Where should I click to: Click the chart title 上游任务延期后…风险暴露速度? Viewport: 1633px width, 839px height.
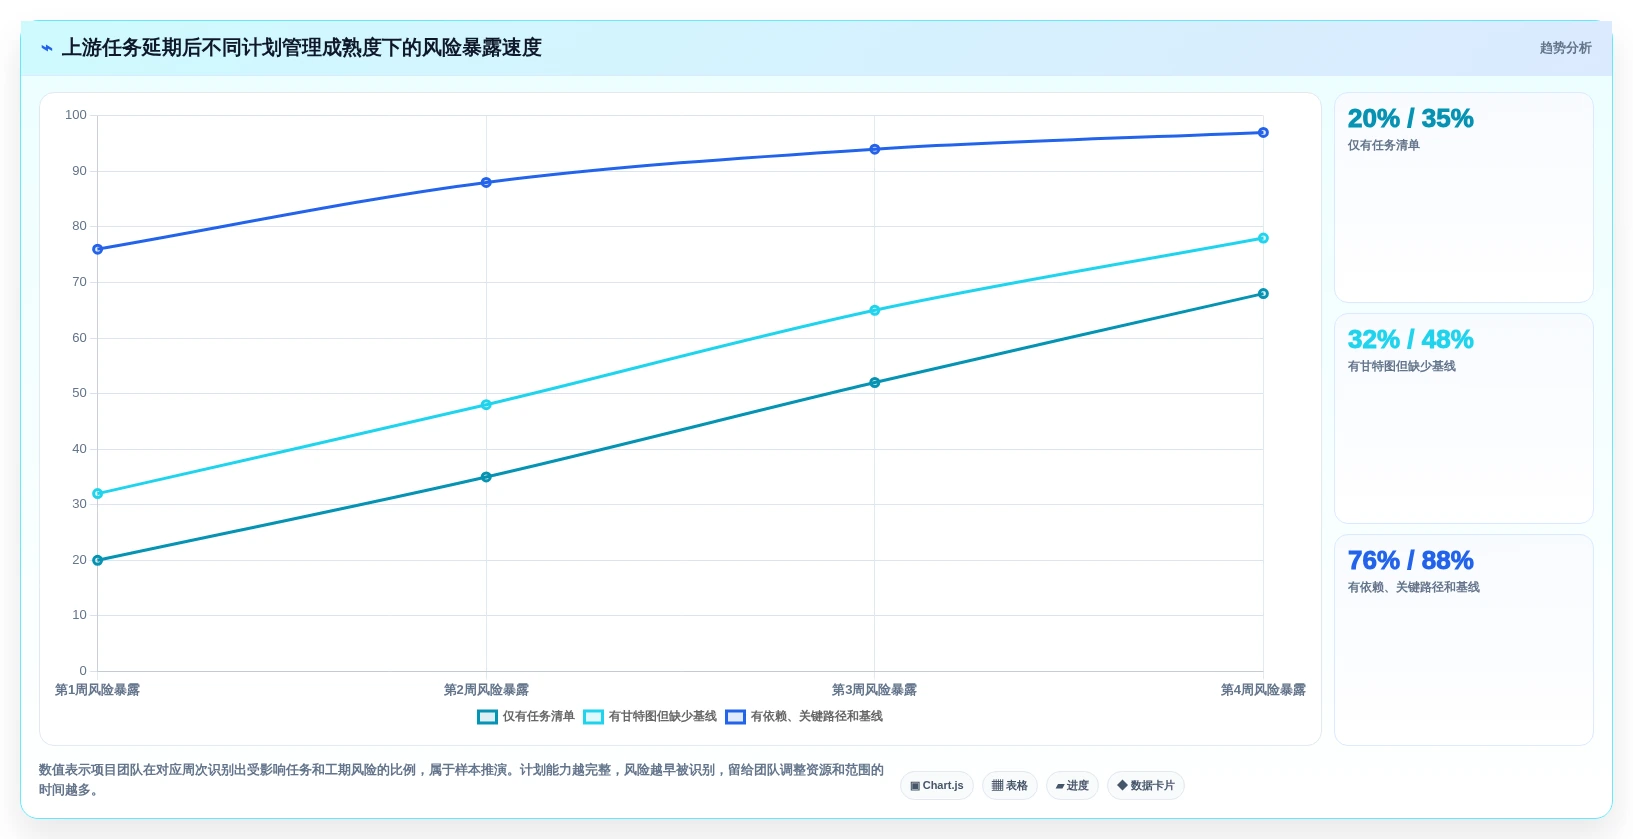(x=302, y=48)
